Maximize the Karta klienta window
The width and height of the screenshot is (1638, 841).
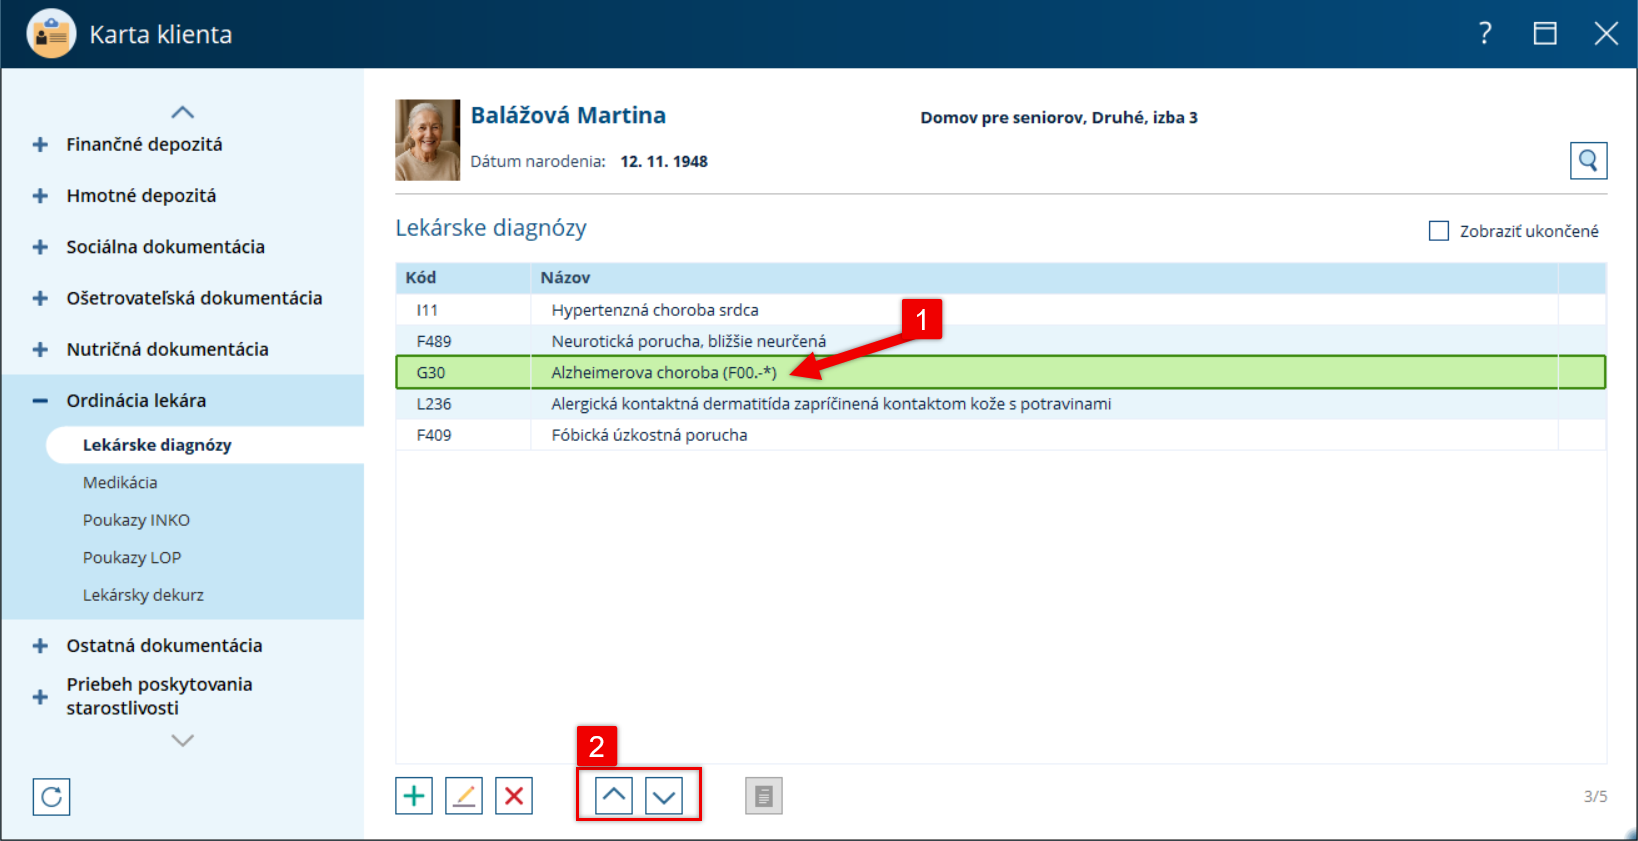[x=1545, y=34]
